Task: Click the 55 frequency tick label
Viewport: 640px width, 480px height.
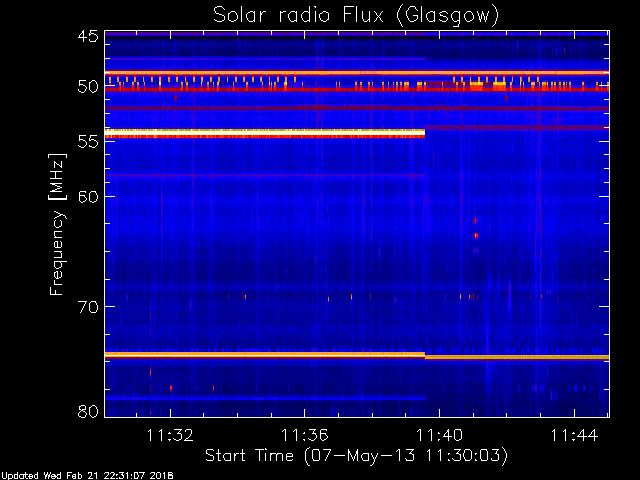Action: 88,142
